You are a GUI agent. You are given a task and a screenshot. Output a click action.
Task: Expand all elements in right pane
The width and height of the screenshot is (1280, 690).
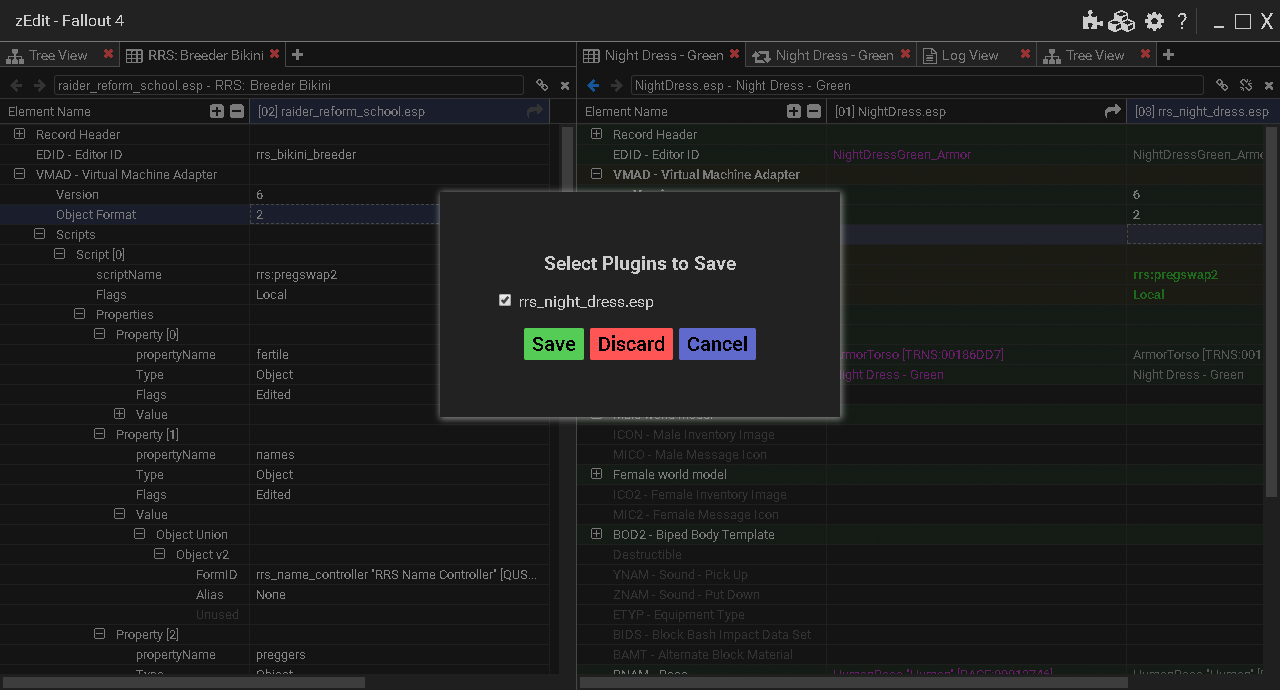[794, 111]
